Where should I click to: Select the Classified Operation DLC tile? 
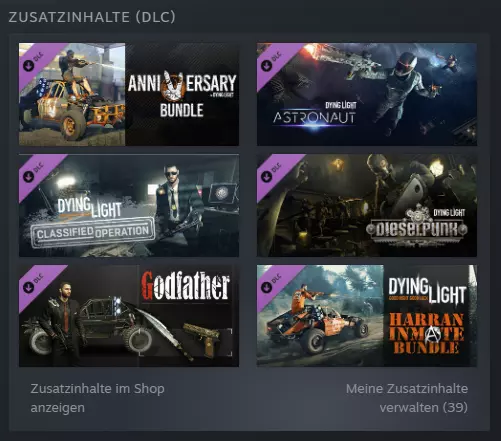(x=129, y=205)
